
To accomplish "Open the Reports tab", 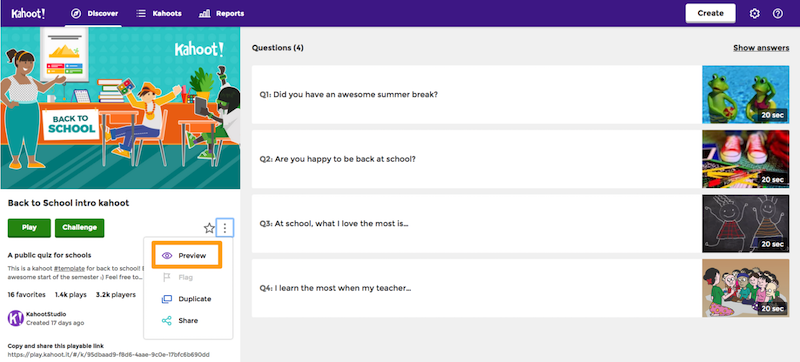I will click(221, 14).
